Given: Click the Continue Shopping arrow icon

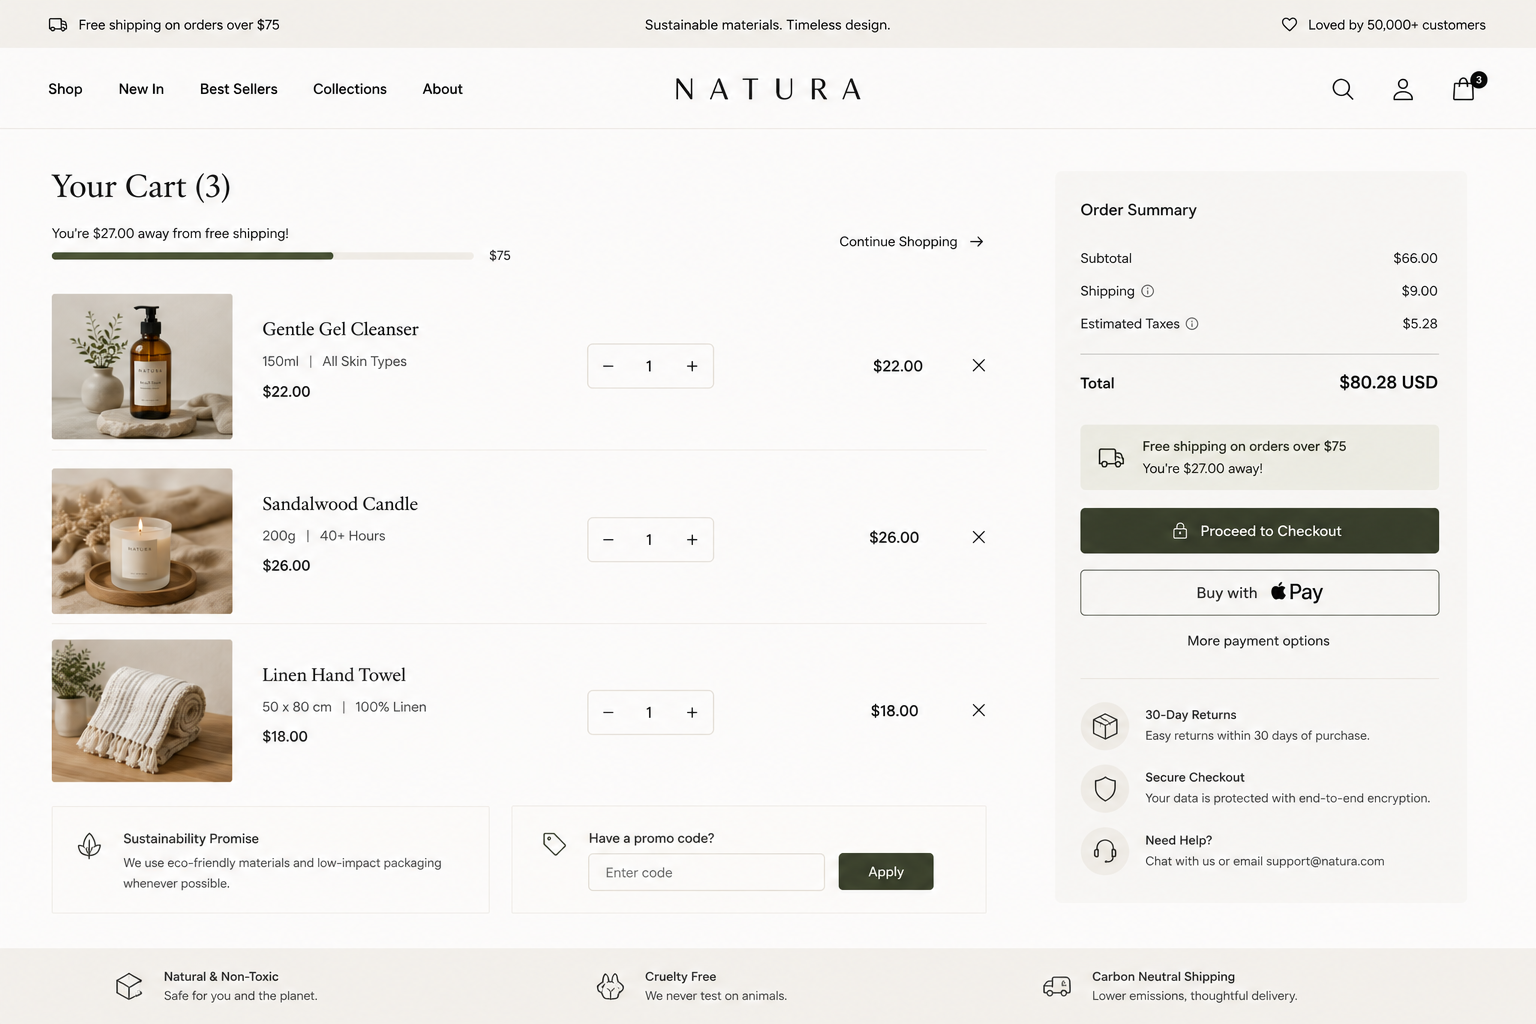Looking at the screenshot, I should (977, 242).
